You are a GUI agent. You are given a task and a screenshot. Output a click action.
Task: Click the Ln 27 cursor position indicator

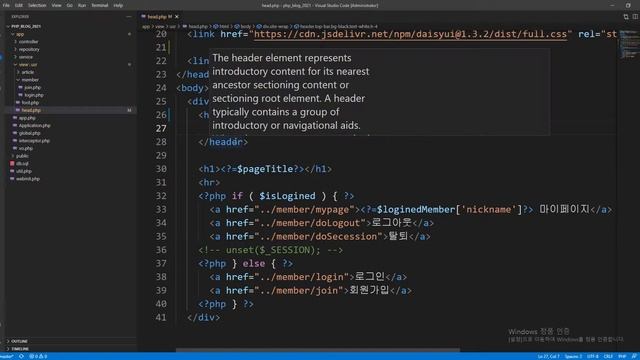coord(549,356)
